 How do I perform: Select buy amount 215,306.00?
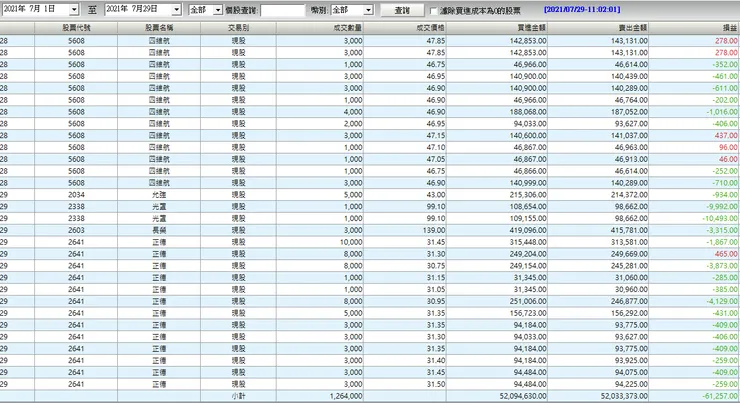click(528, 195)
